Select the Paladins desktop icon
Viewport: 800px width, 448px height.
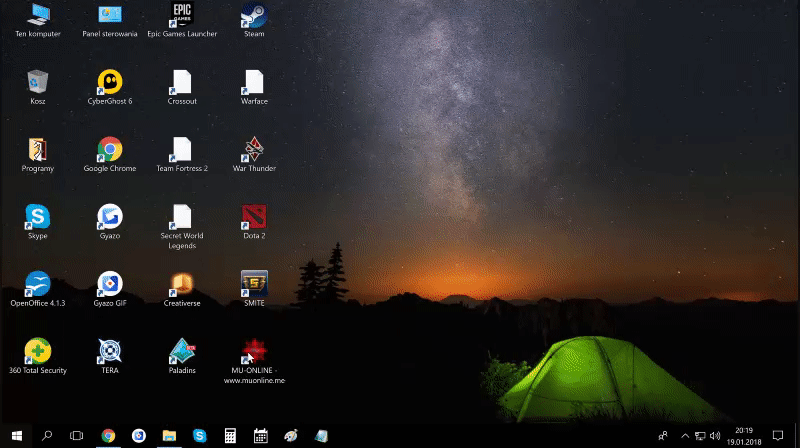point(182,356)
